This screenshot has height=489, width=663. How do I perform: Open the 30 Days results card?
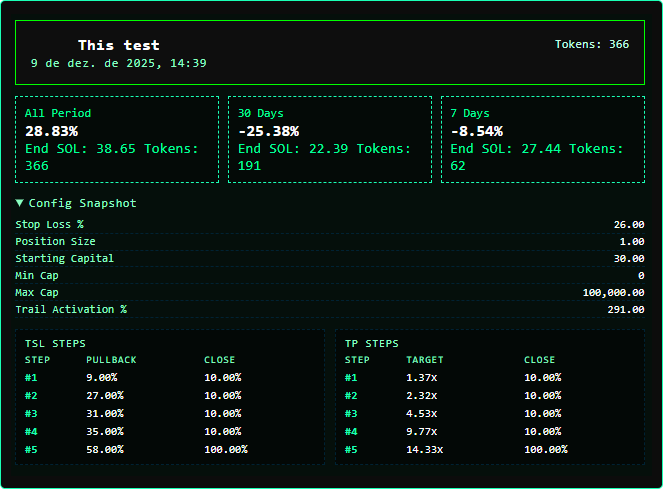[330, 140]
